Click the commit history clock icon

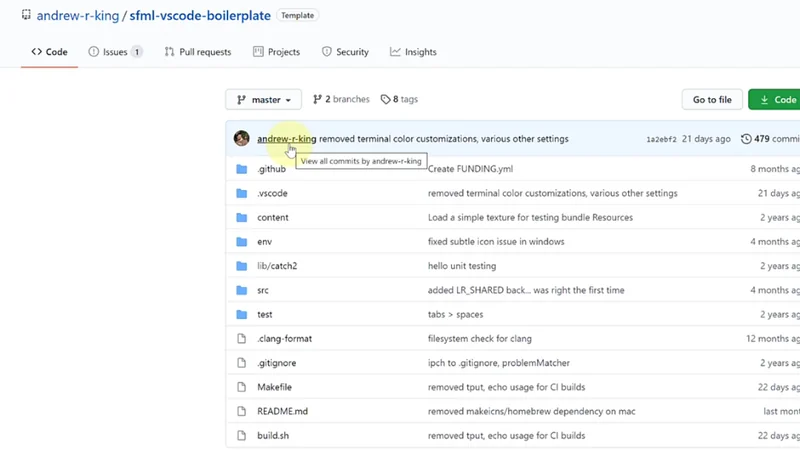point(746,139)
